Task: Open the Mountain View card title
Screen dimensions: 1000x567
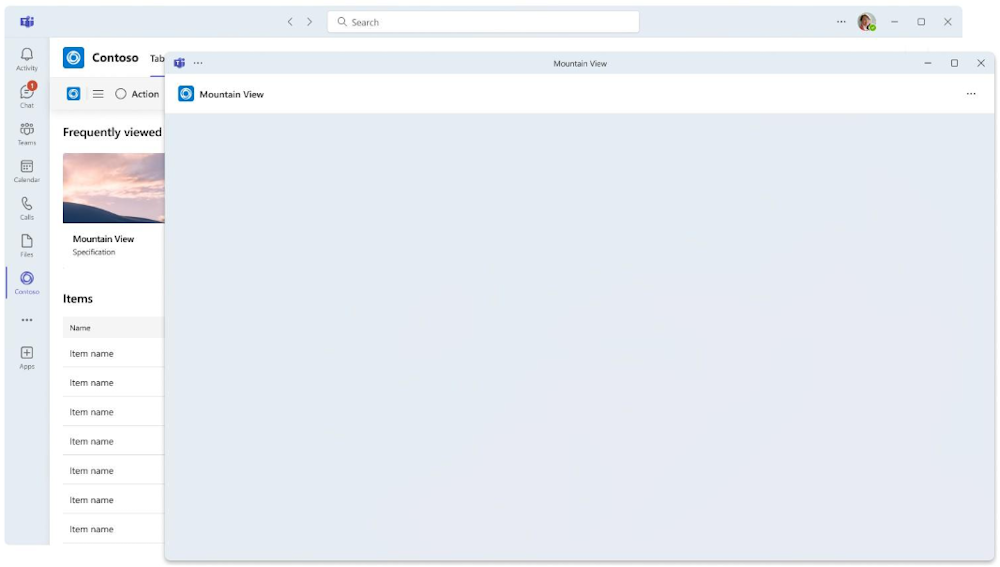Action: point(103,239)
